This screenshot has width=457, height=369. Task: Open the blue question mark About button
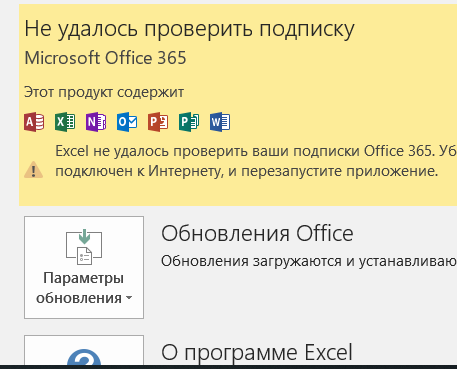pos(84,357)
